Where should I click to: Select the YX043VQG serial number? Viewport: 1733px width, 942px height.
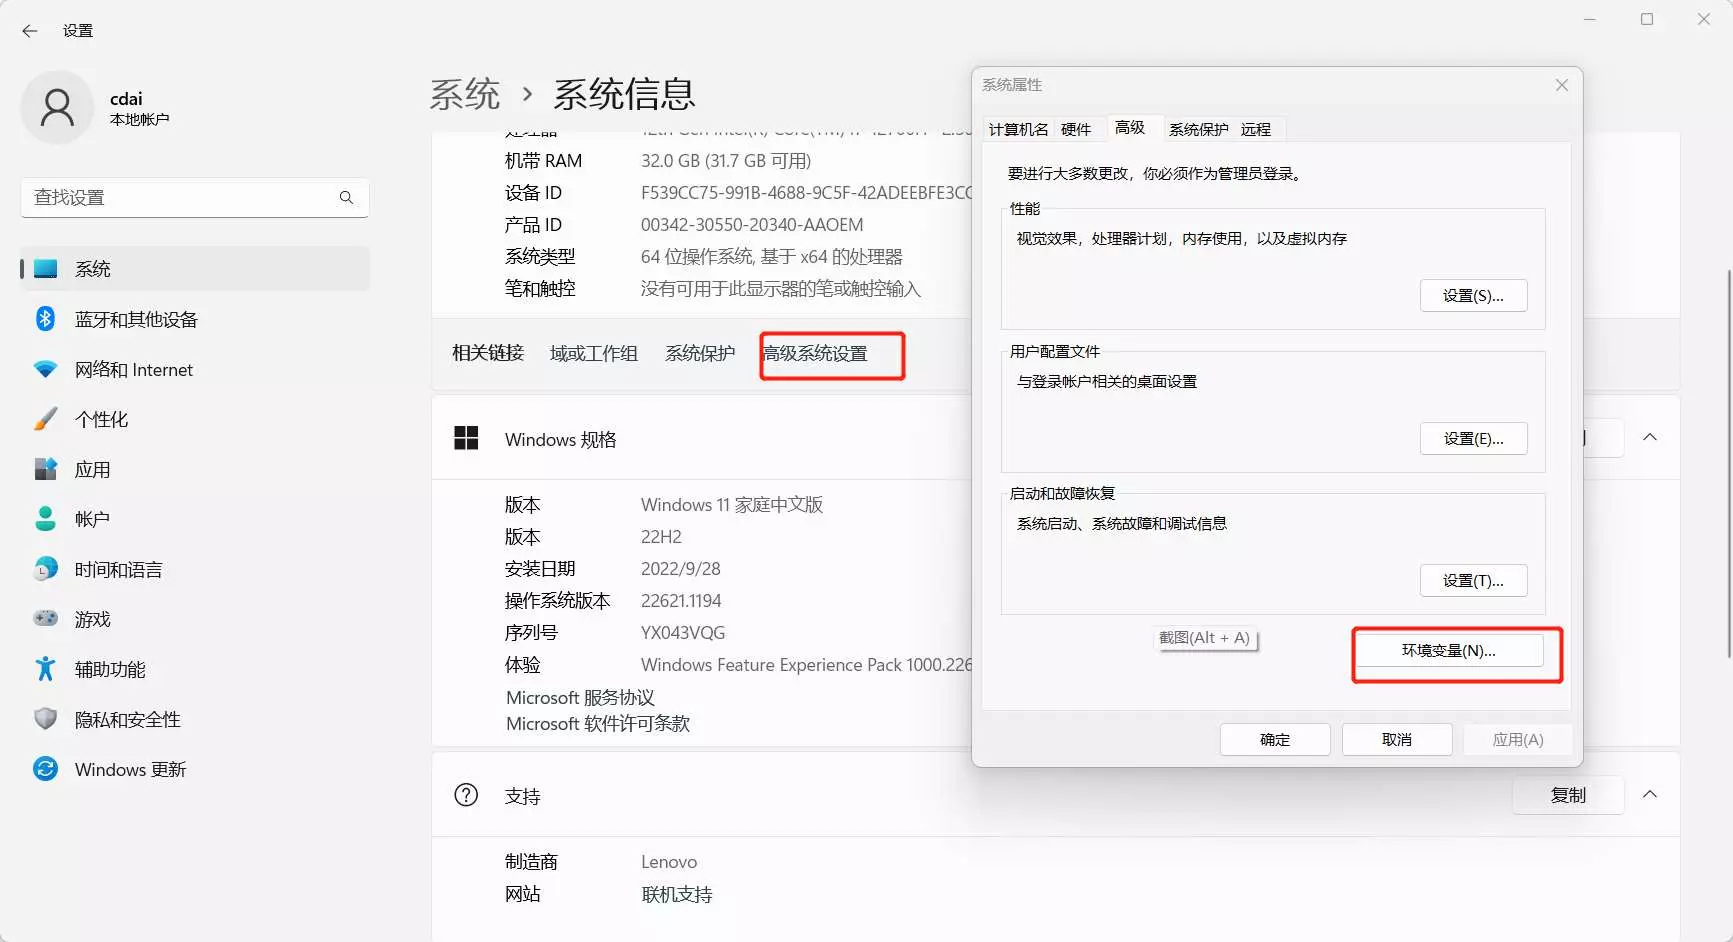(x=683, y=633)
